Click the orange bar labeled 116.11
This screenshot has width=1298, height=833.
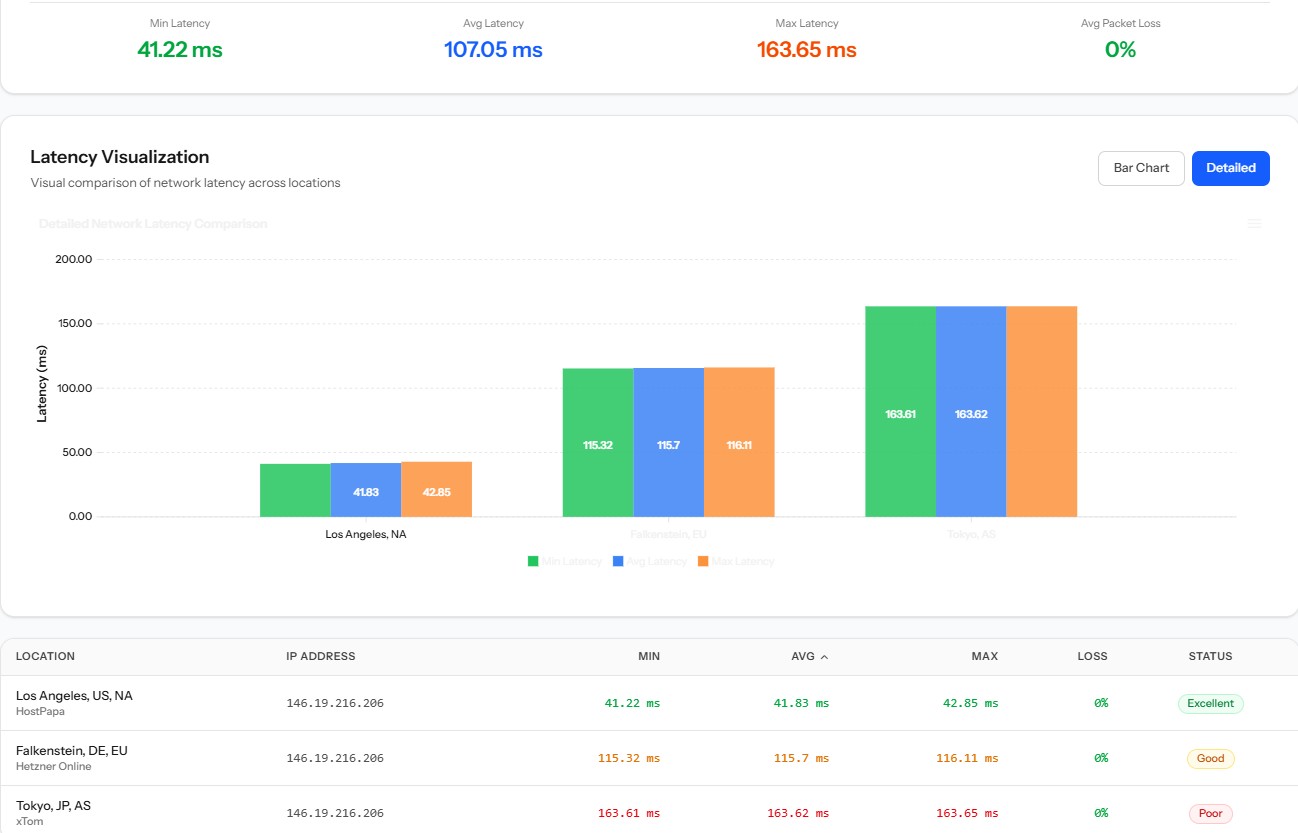[739, 442]
